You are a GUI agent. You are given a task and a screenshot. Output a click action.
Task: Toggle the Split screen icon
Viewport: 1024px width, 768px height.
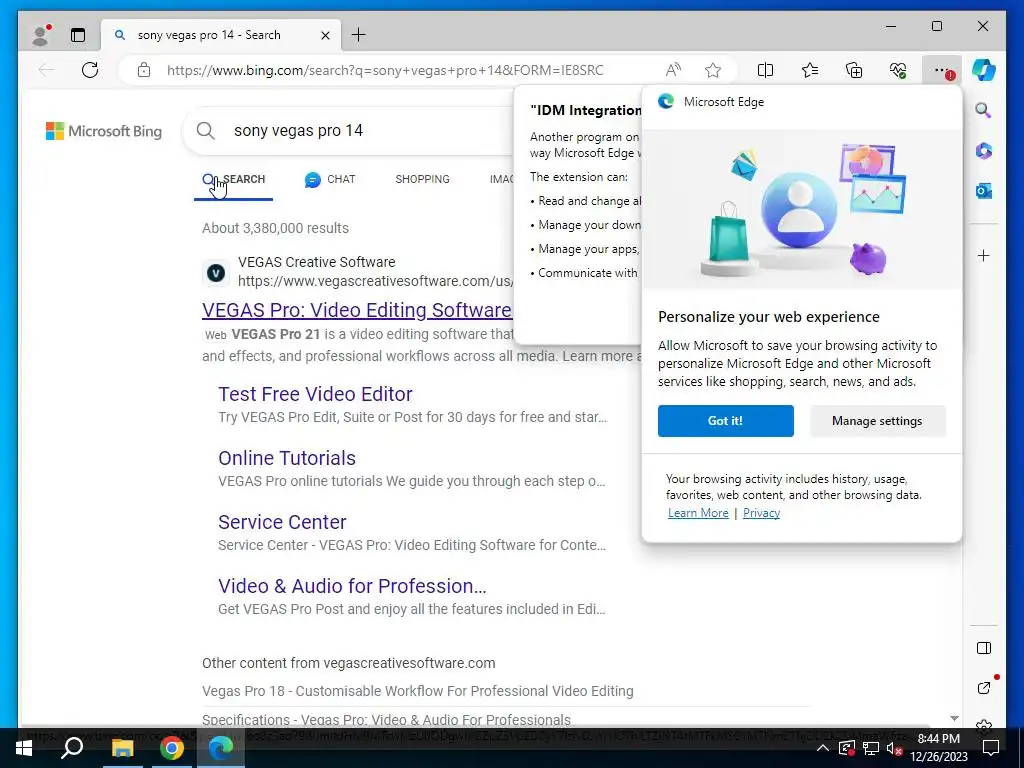(x=765, y=70)
